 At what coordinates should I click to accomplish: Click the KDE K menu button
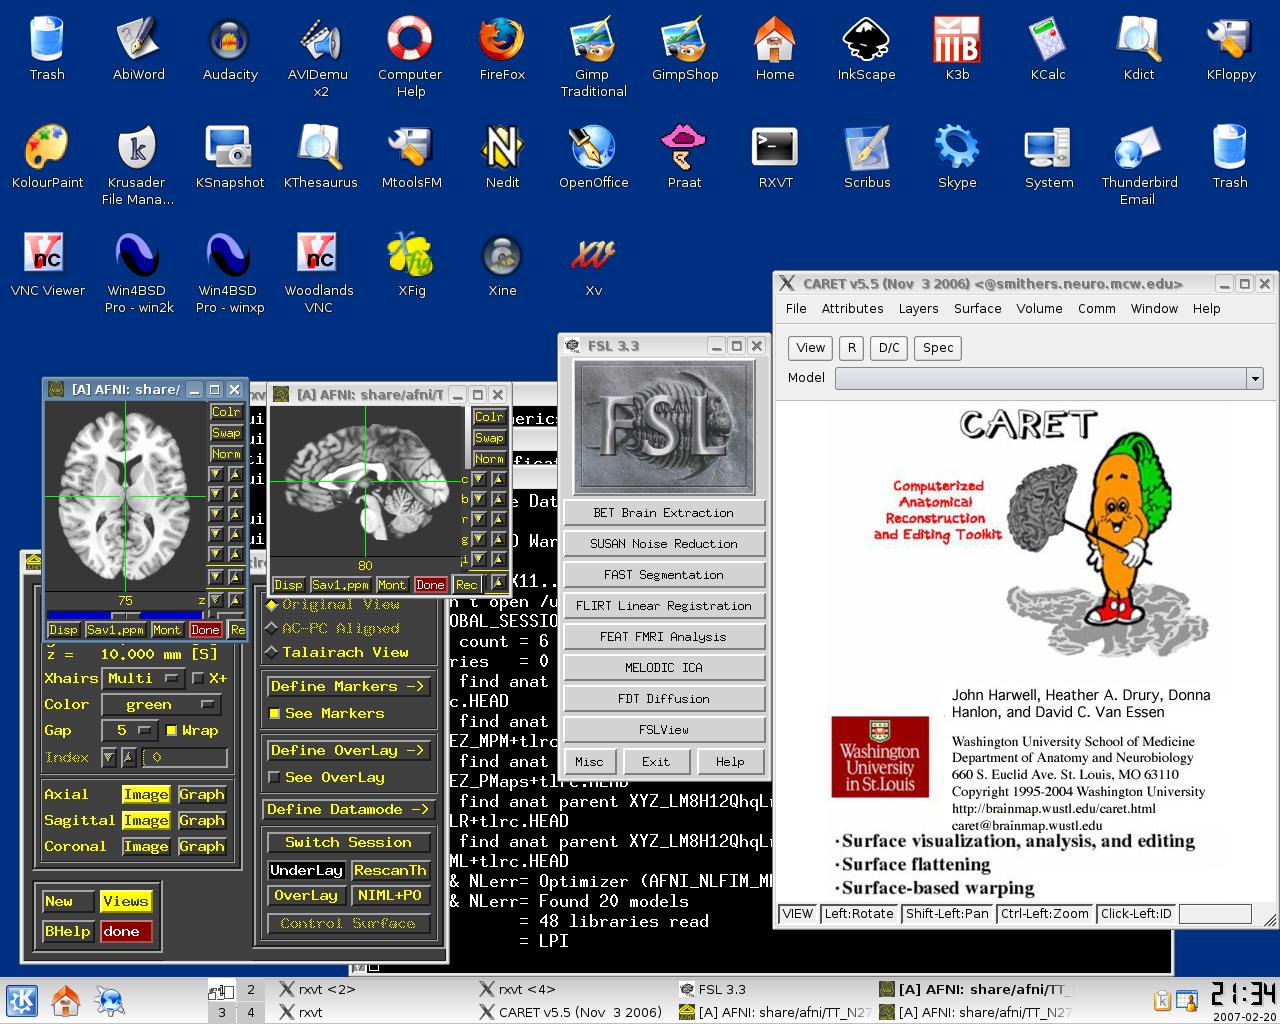21,1000
